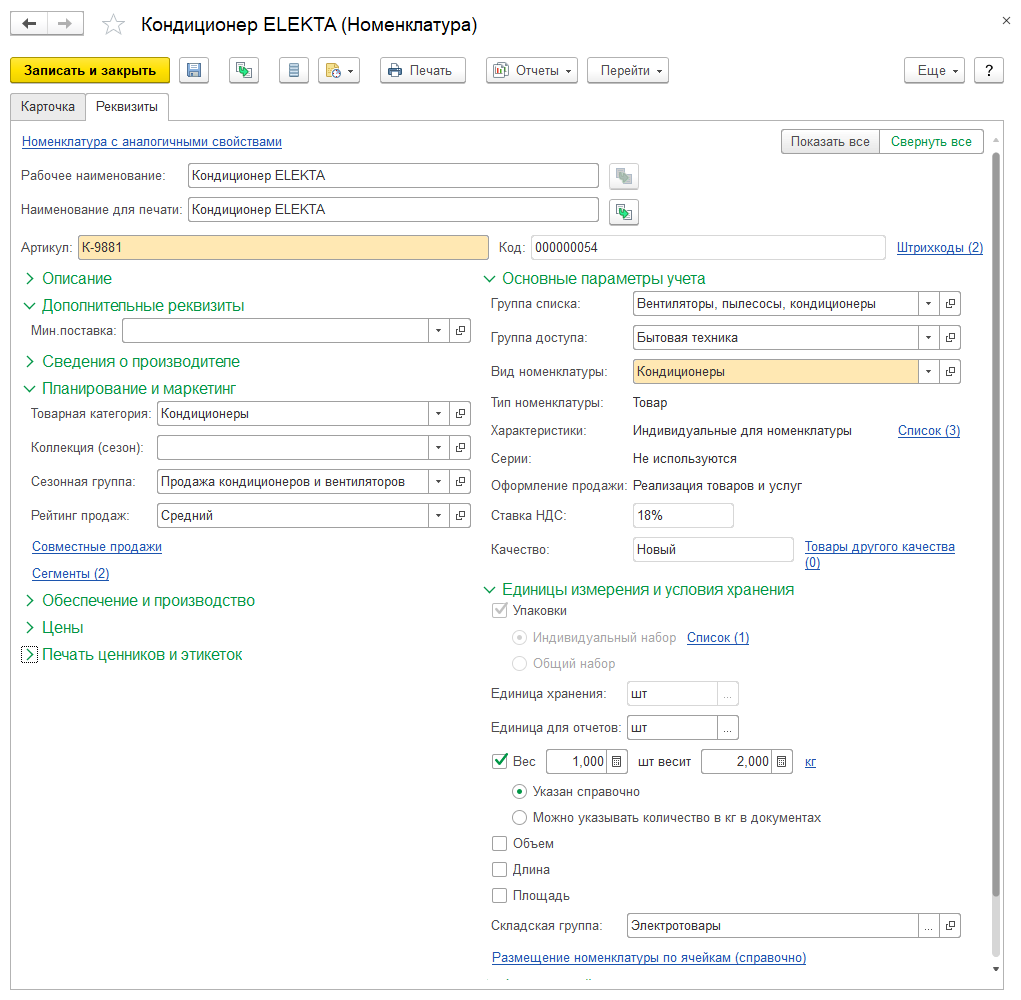The image size is (1021, 1000).
Task: Enable the Объем checkbox
Action: (500, 844)
